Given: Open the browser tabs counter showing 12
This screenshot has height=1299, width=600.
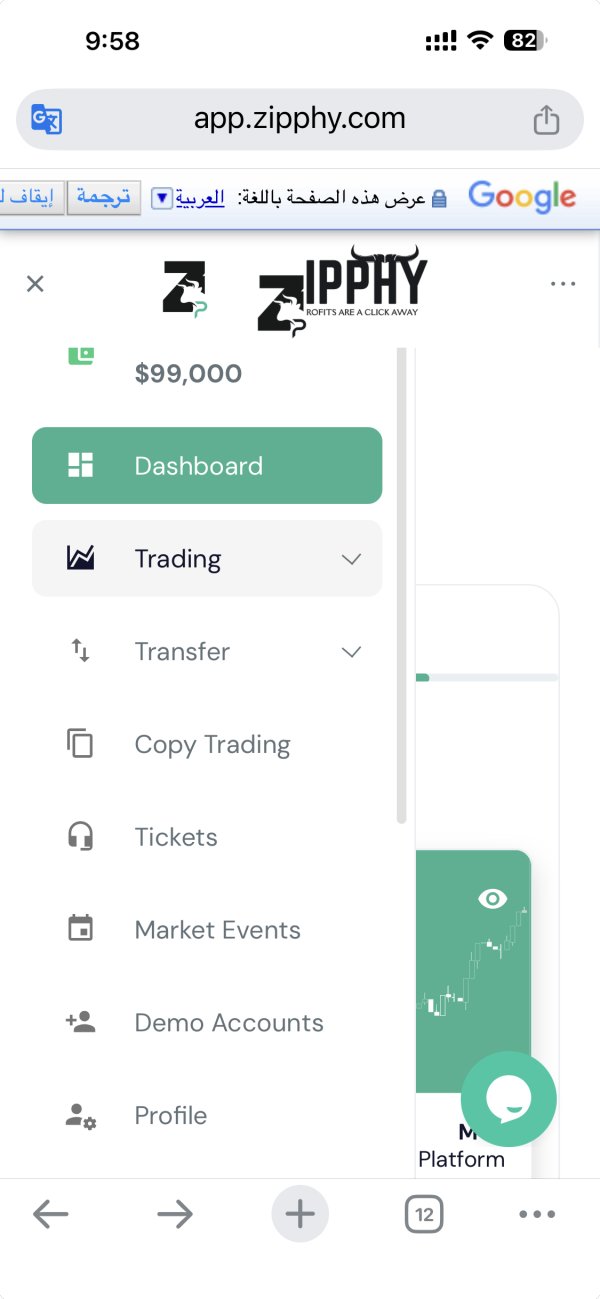Looking at the screenshot, I should point(424,1215).
